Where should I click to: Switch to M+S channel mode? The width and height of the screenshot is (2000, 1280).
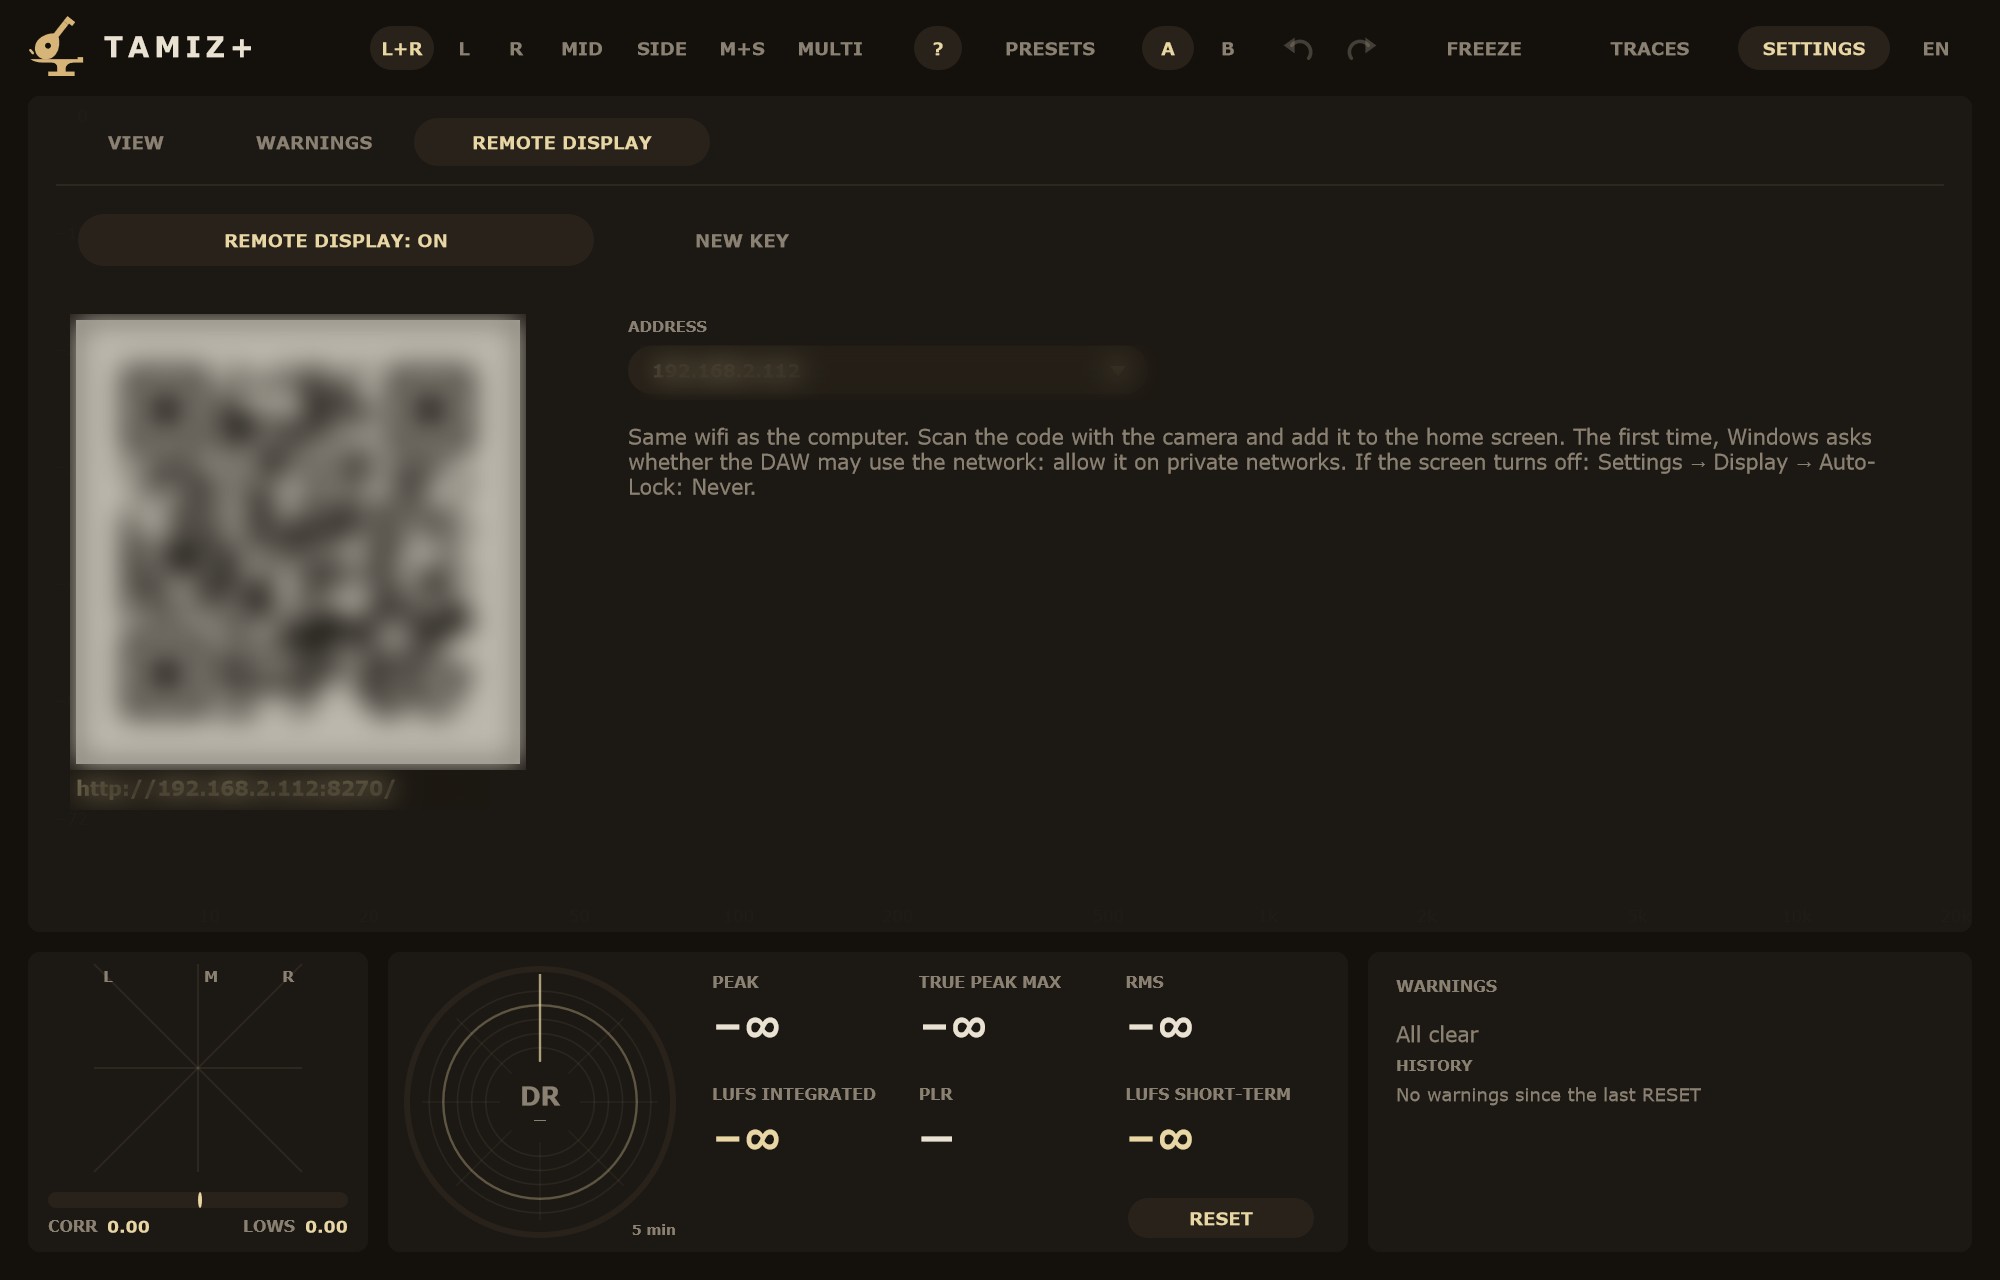coord(742,48)
